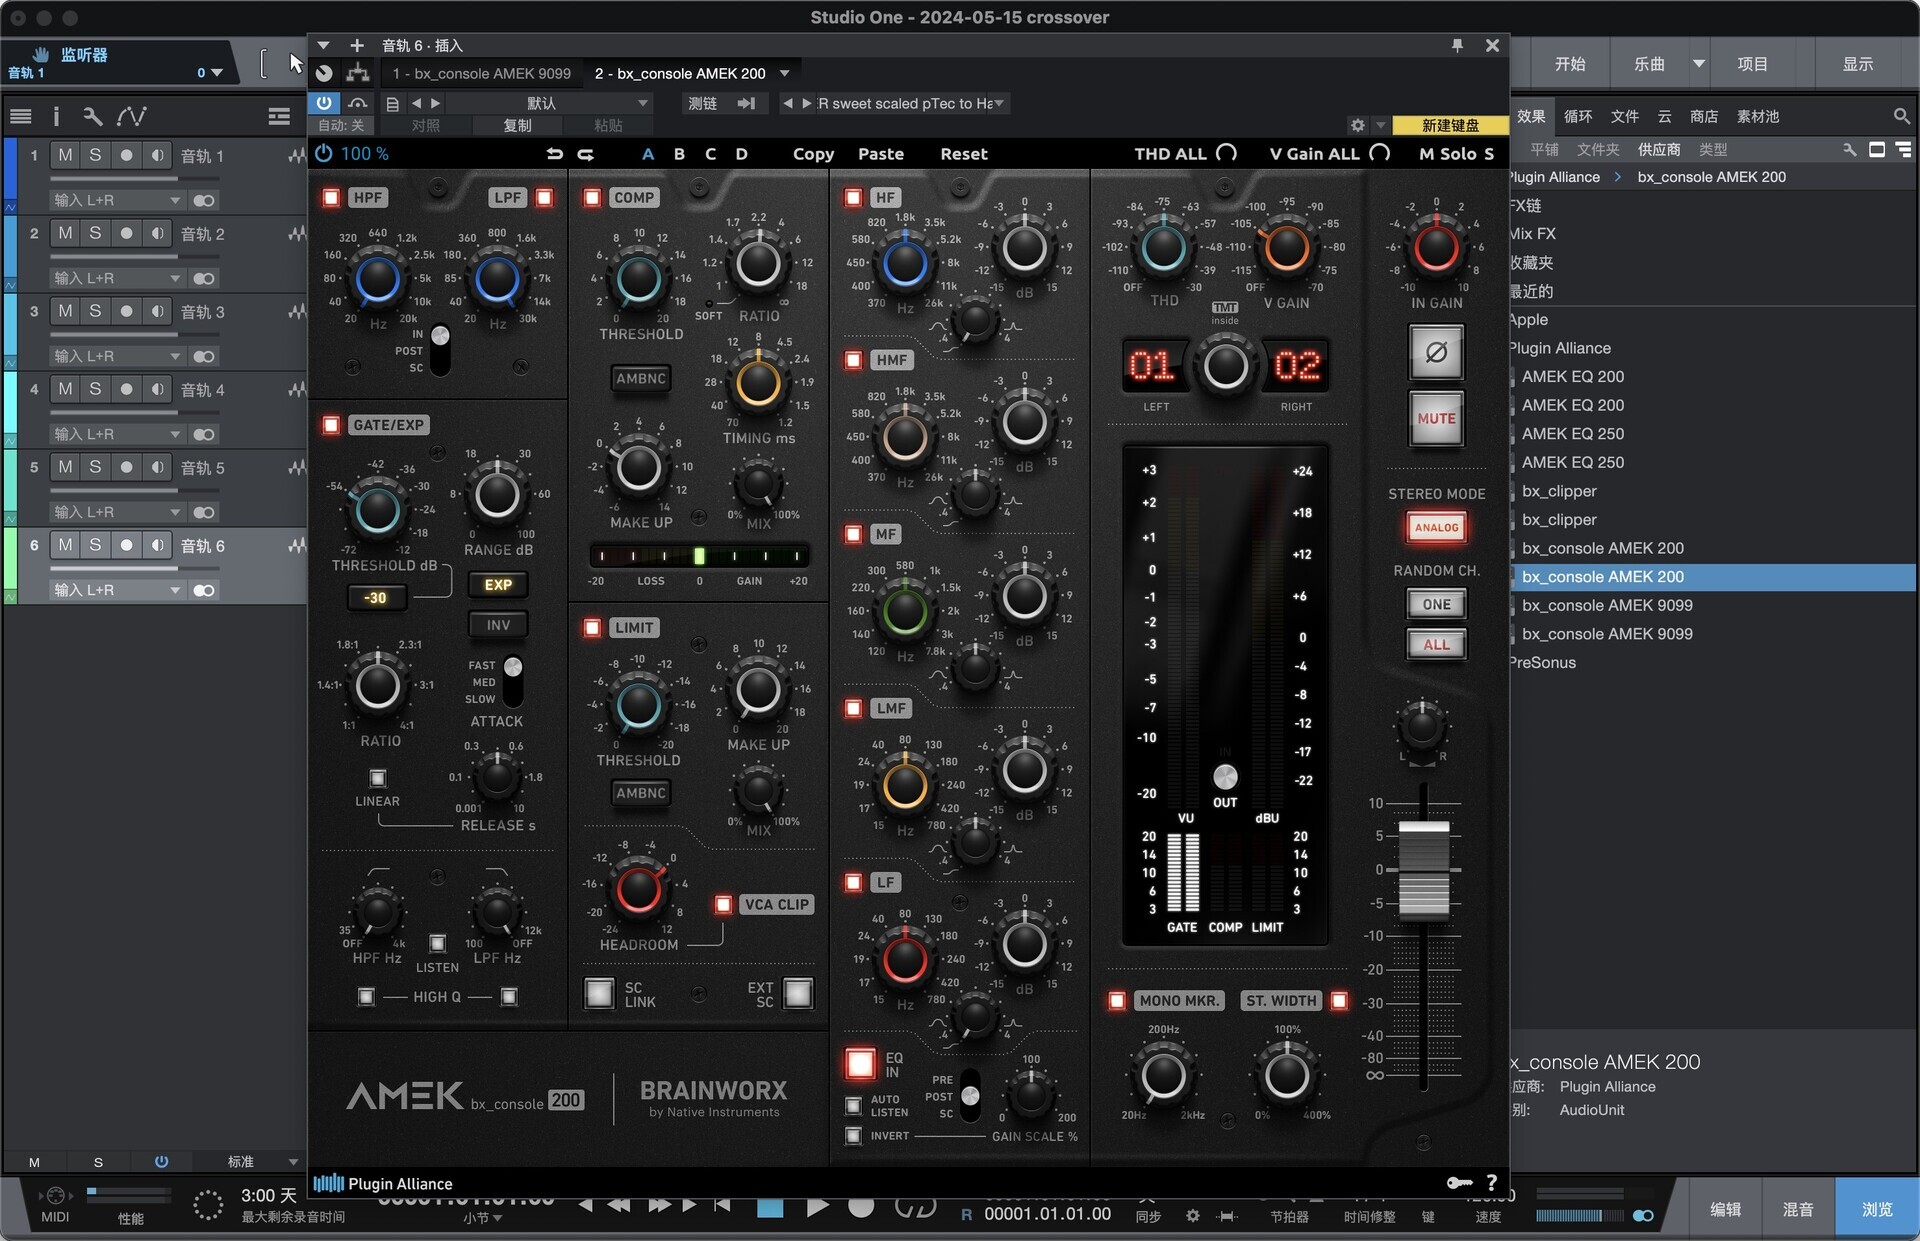This screenshot has height=1241, width=1920.
Task: Toggle the HPF enable switch
Action: [x=331, y=197]
